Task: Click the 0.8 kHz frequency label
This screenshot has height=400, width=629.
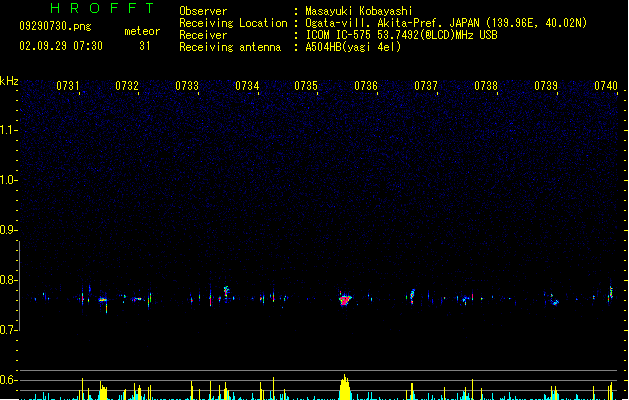Action: [x=8, y=280]
